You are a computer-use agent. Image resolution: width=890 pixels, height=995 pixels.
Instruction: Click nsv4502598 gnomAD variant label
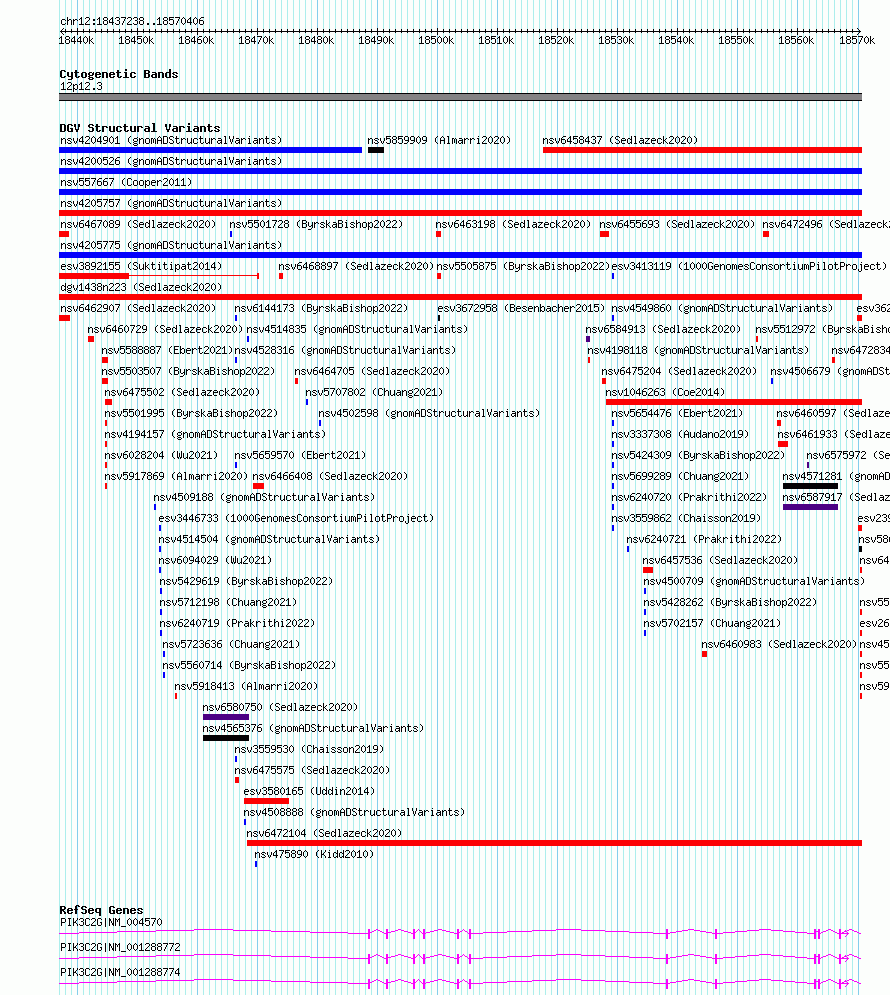click(x=429, y=413)
